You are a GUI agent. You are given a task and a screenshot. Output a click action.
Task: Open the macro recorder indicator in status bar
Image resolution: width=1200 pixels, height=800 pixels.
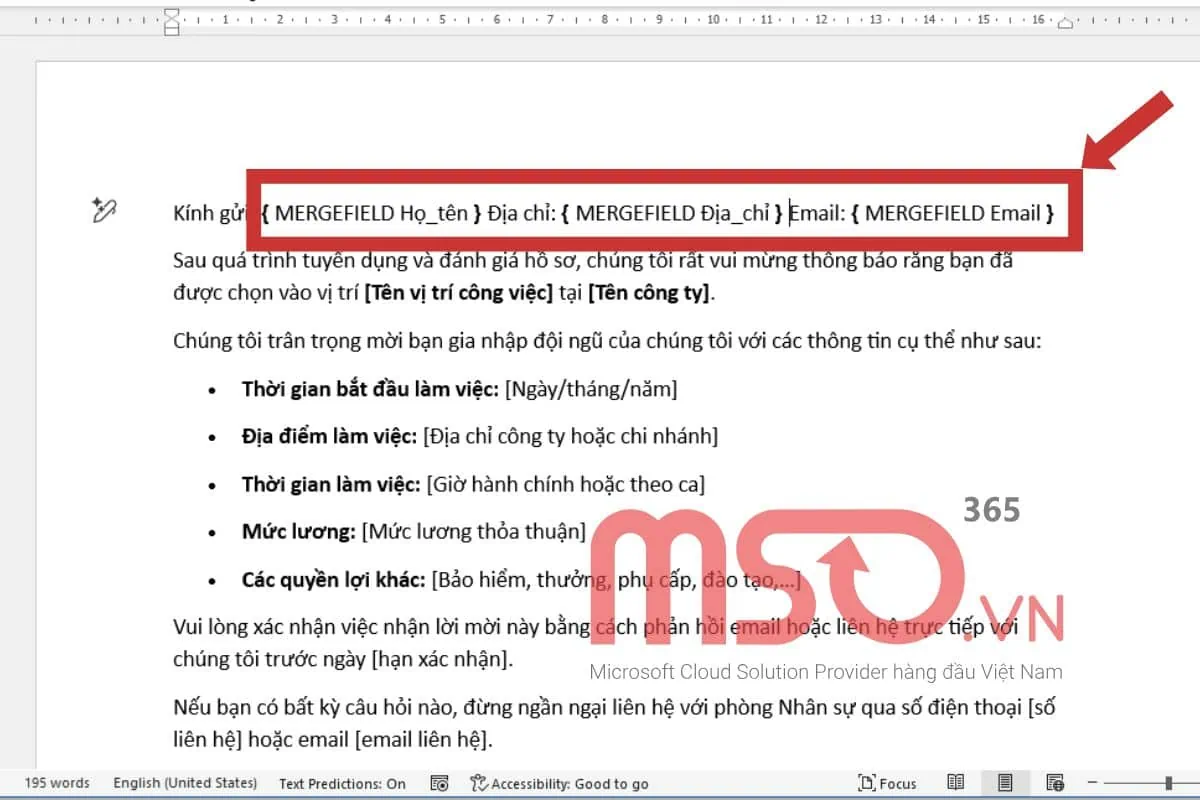(437, 784)
